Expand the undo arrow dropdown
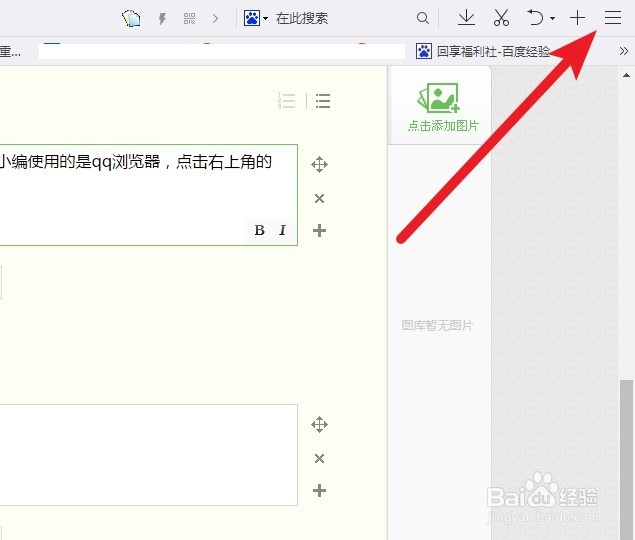635x540 pixels. 552,18
